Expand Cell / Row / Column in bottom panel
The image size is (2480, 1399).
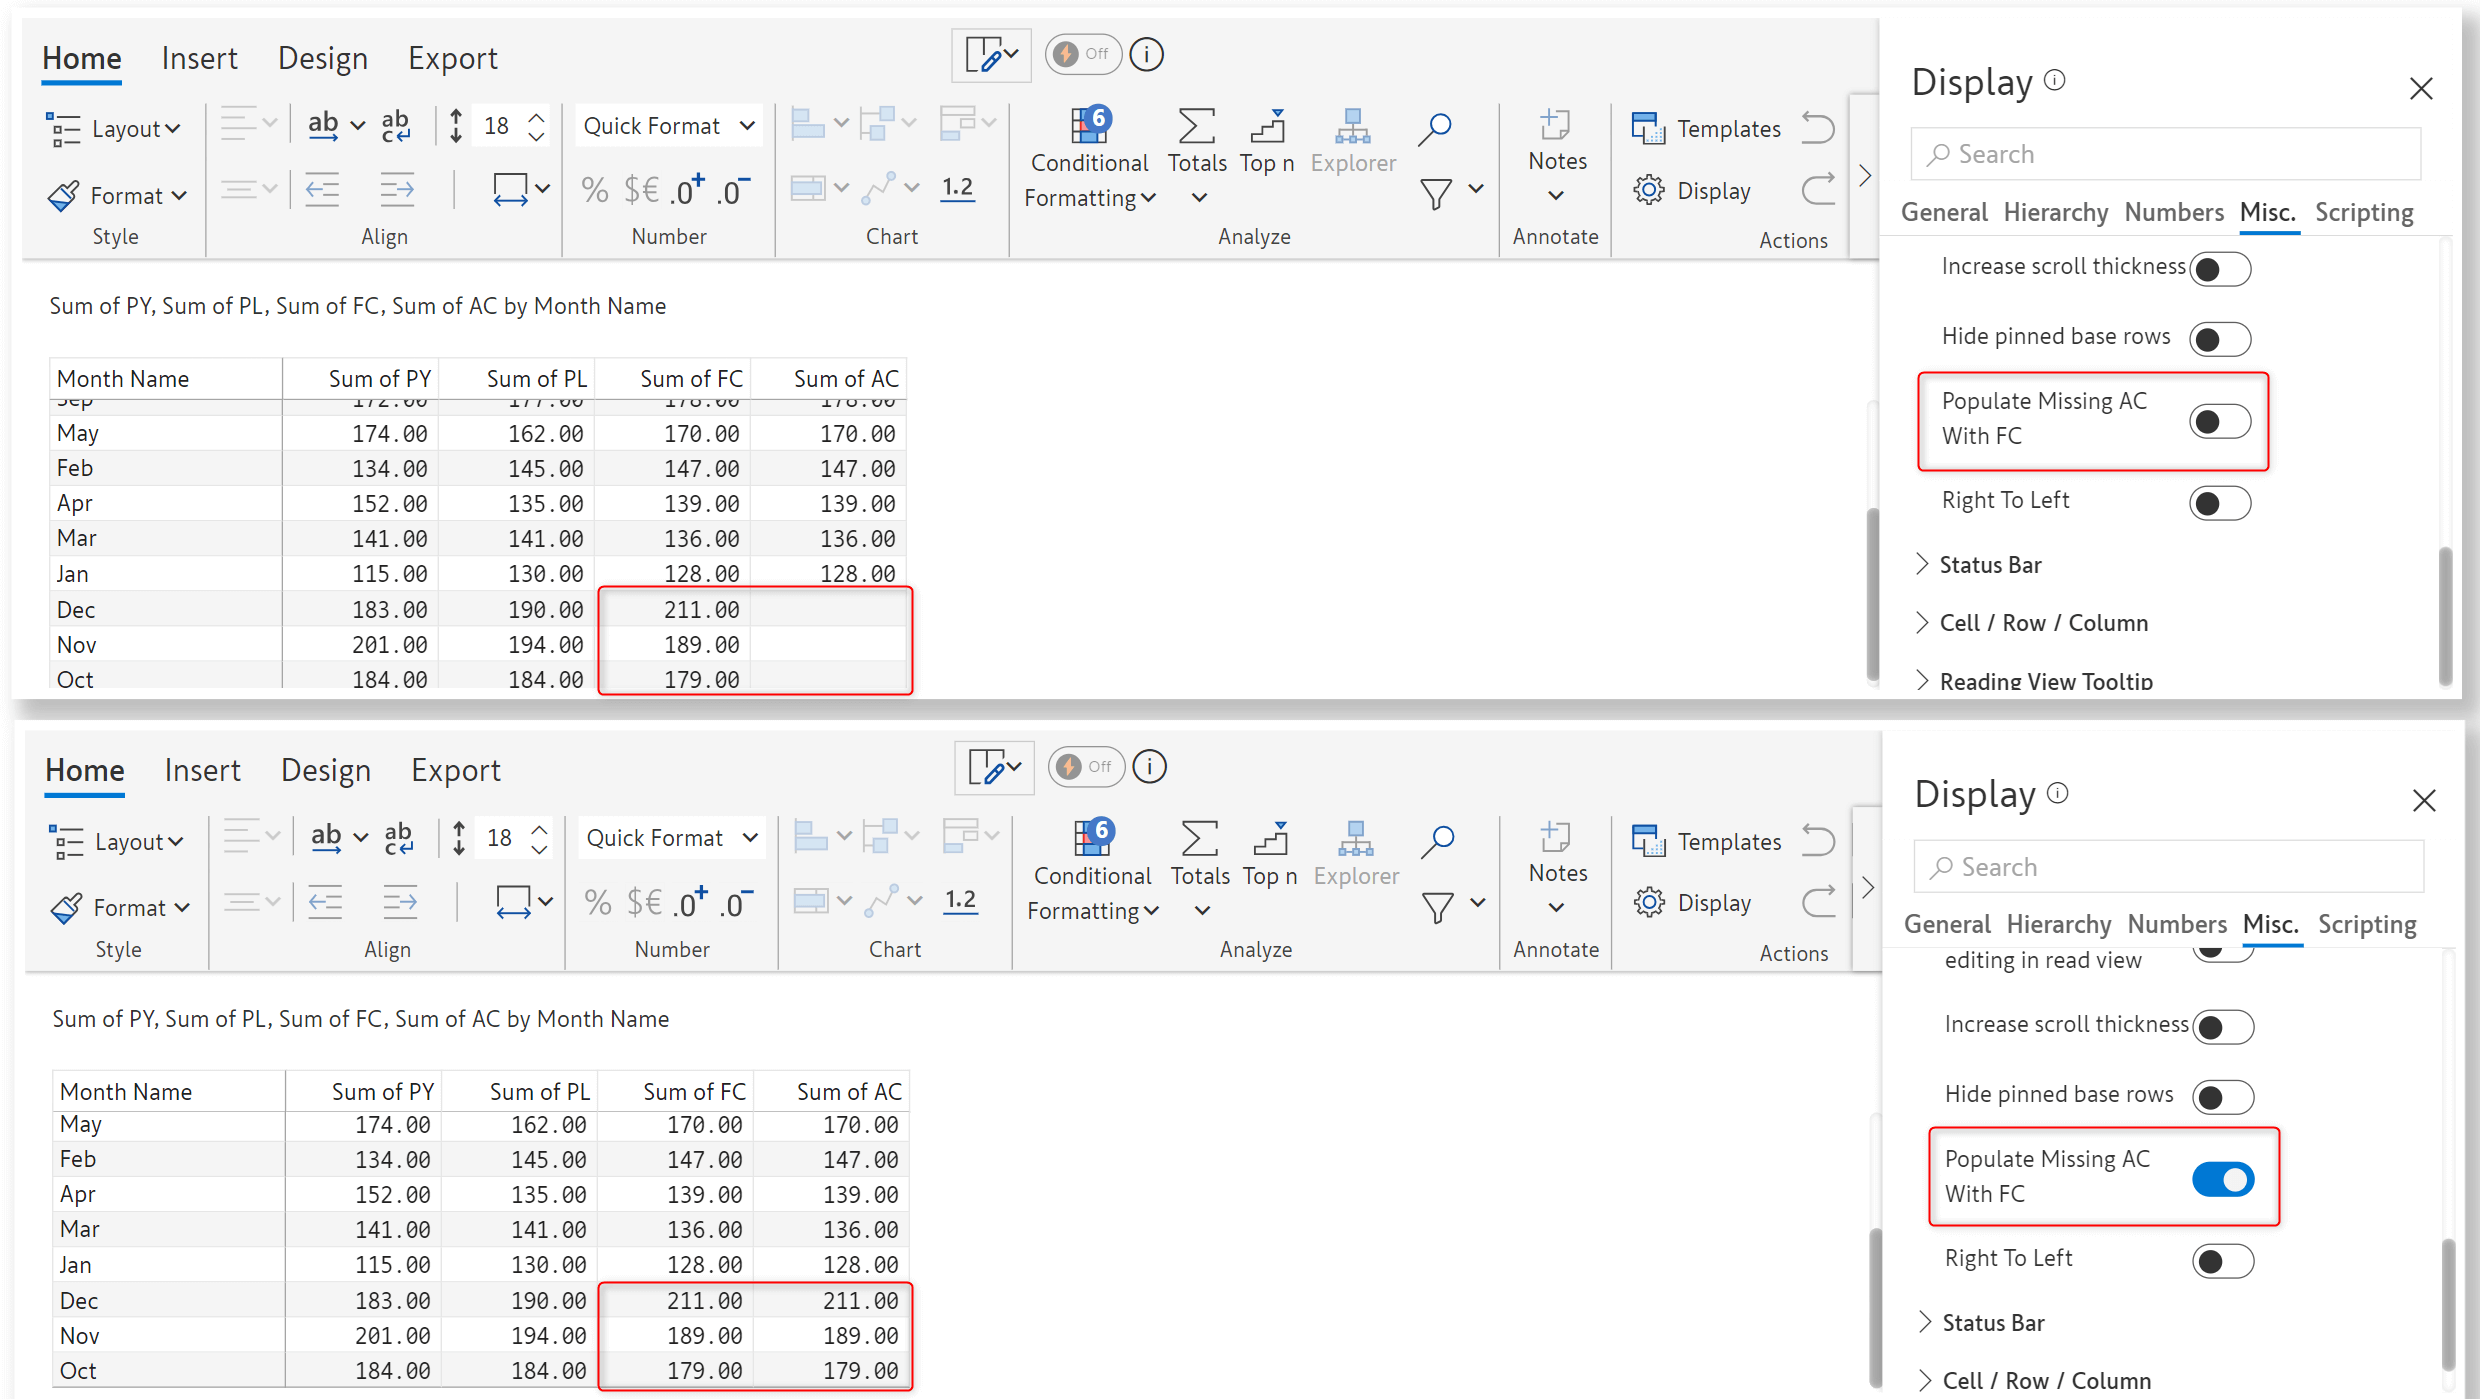2033,1380
